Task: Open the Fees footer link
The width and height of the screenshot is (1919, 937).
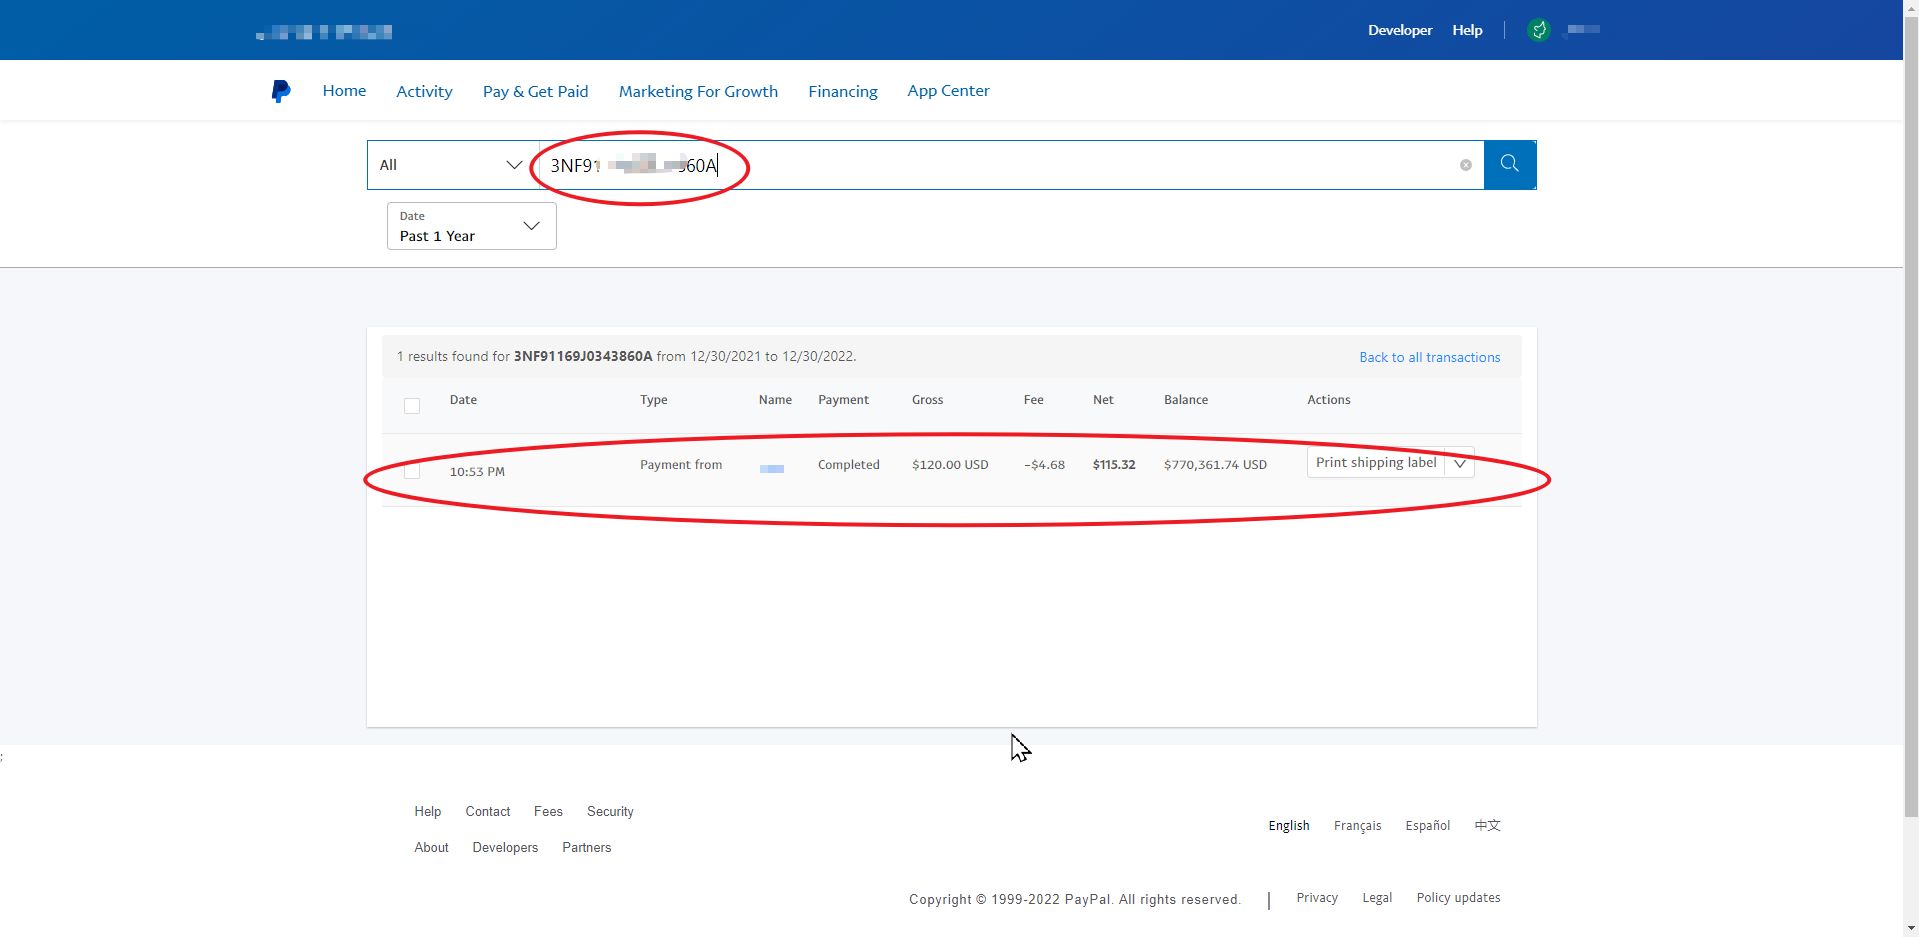Action: [548, 812]
